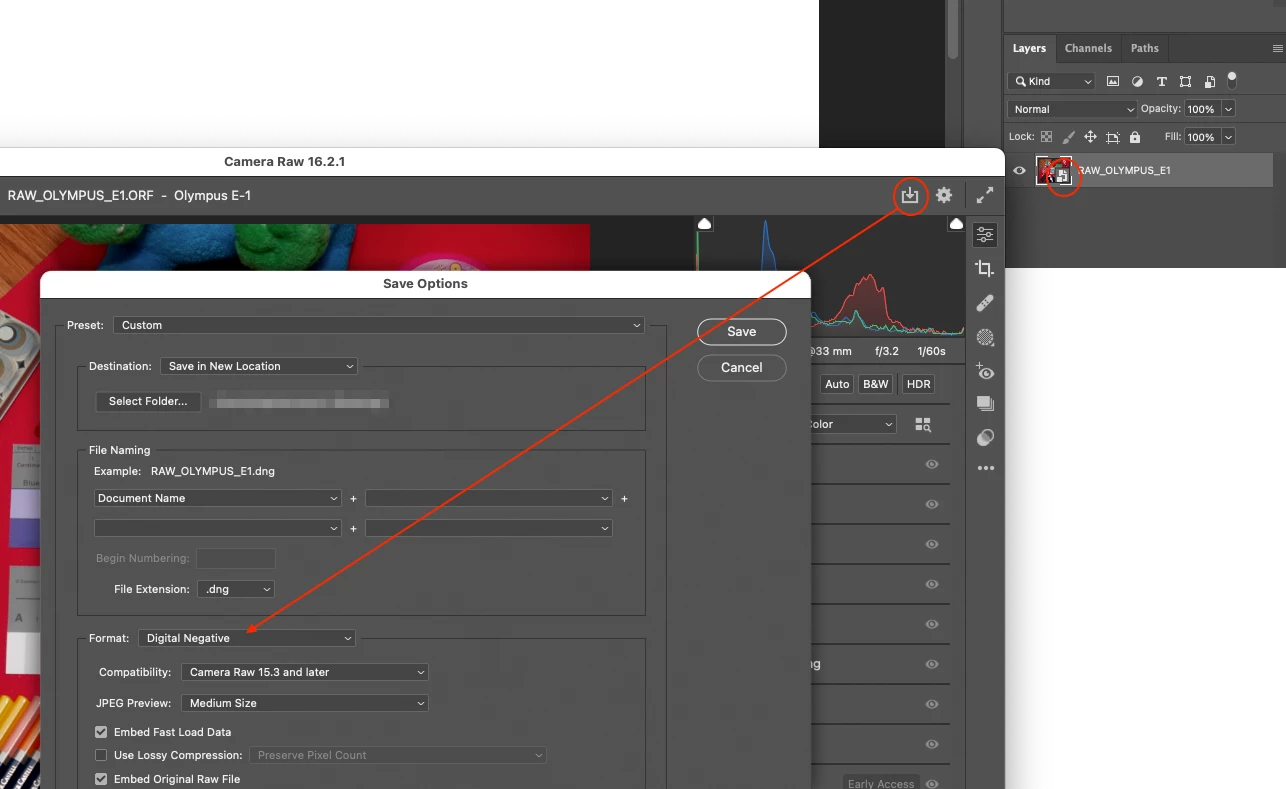The width and height of the screenshot is (1286, 789).
Task: Open the Format Digital Negative dropdown
Action: [247, 638]
